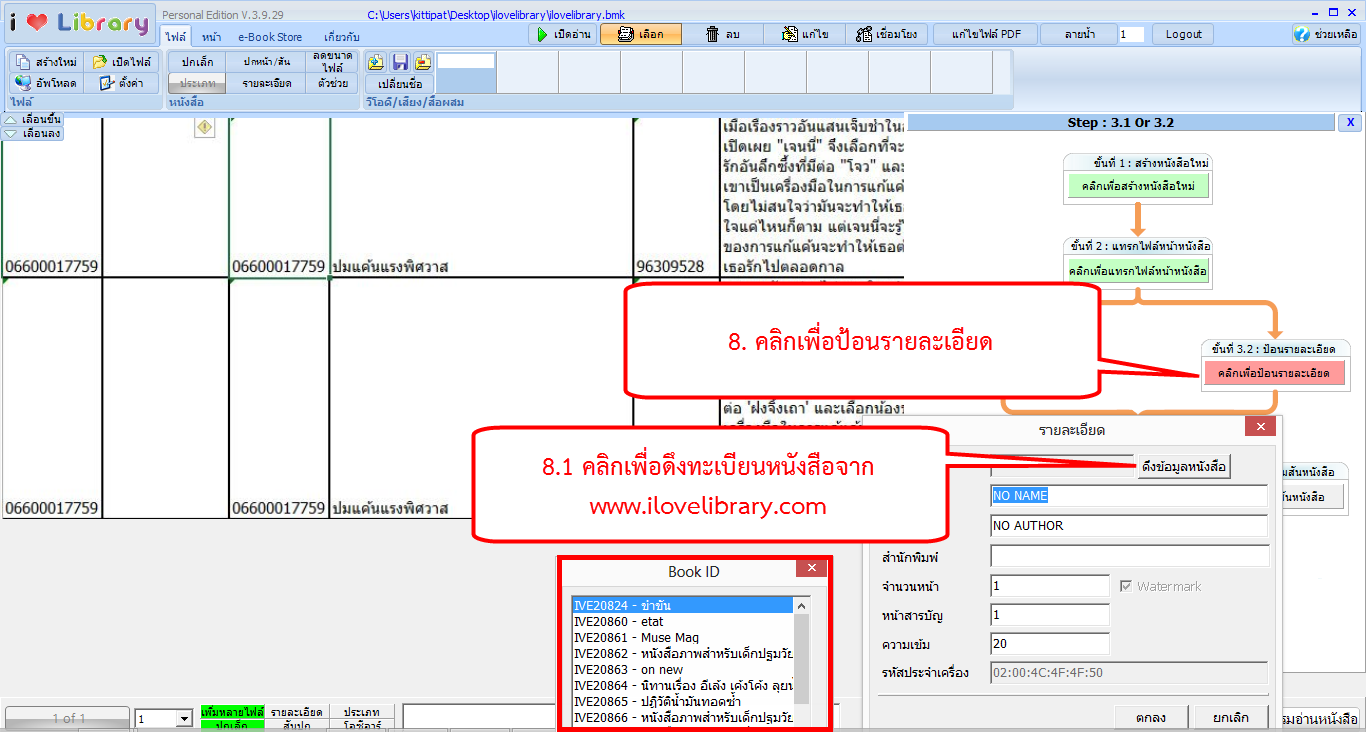Switch to the ไฟล์ (File) tab
The image size is (1366, 732).
click(176, 37)
